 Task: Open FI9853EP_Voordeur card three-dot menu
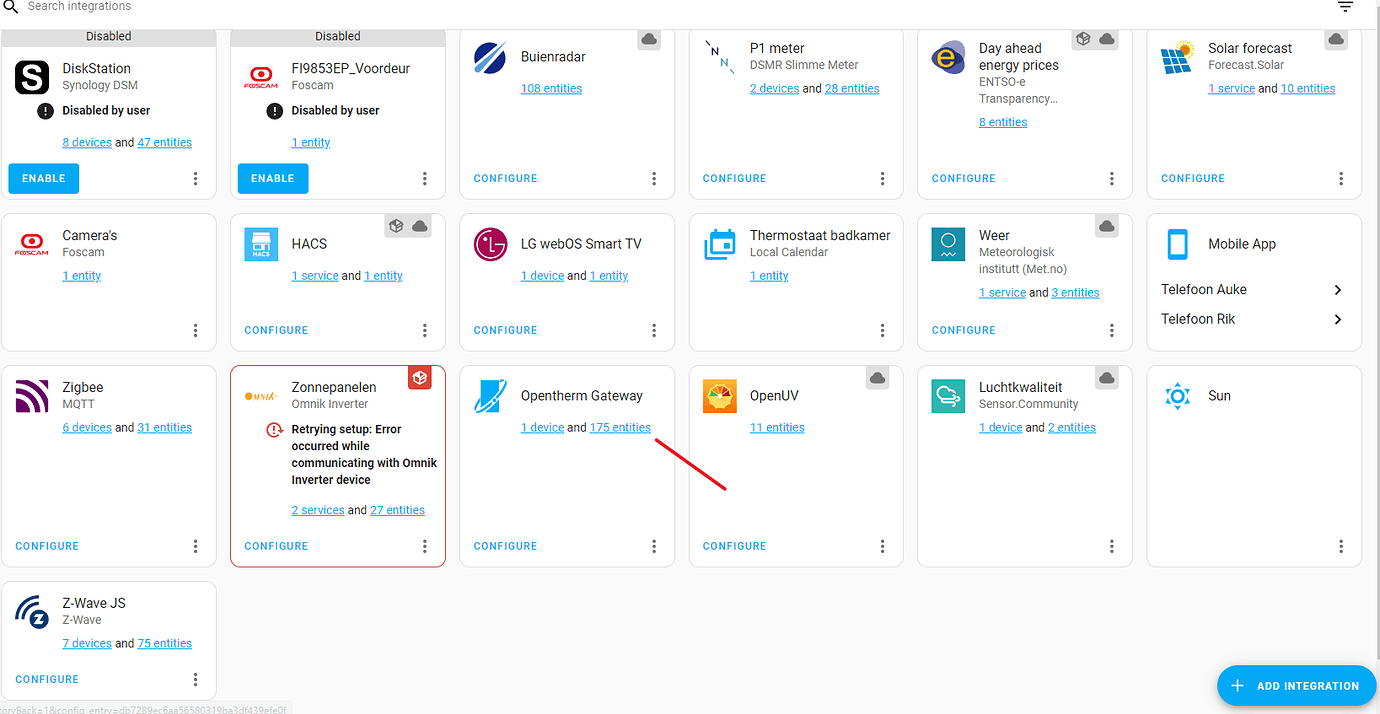click(424, 179)
